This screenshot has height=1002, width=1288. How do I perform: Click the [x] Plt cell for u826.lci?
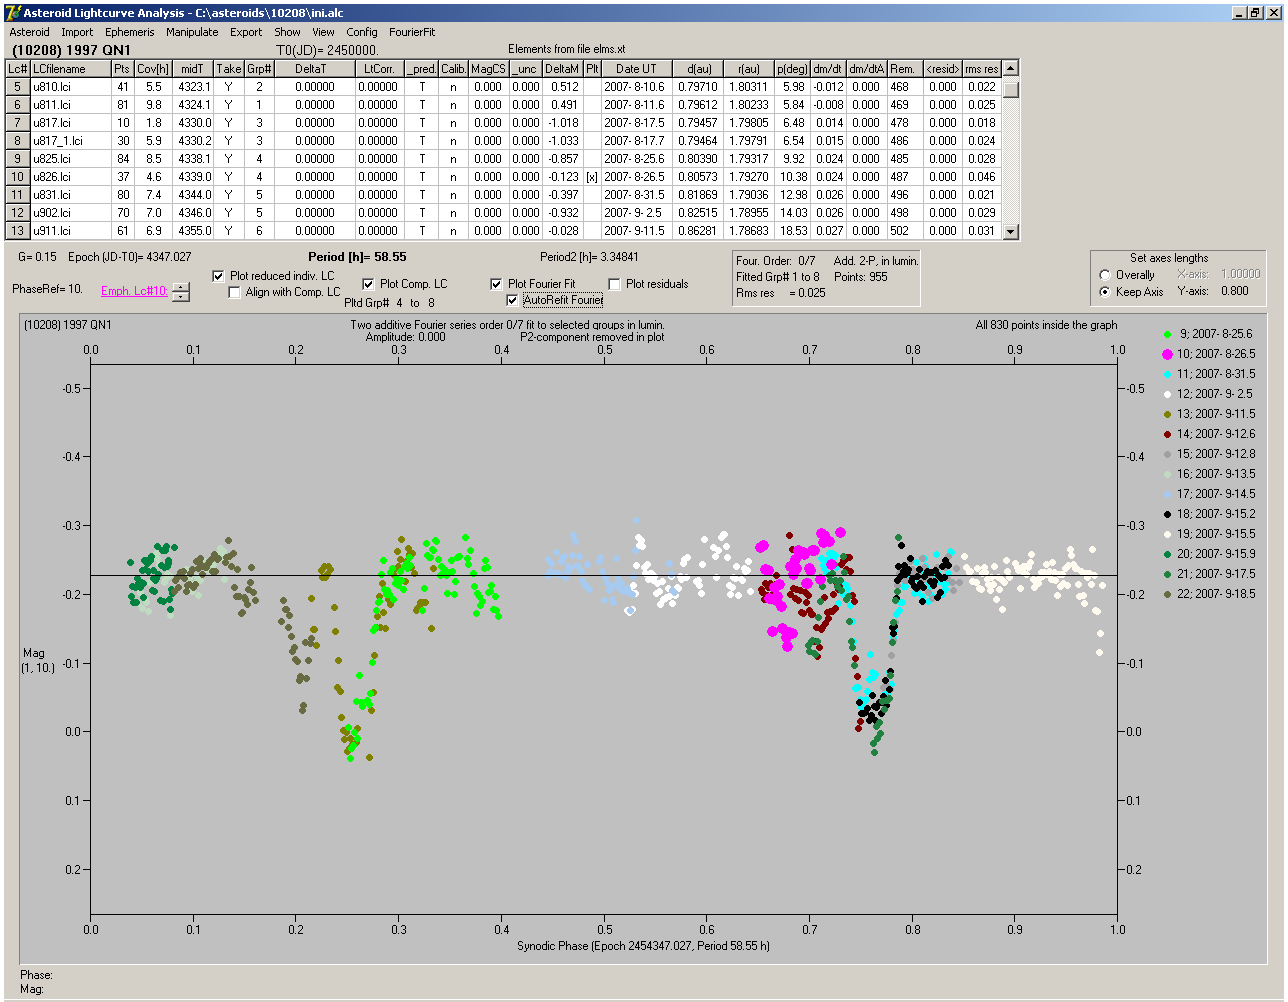592,177
